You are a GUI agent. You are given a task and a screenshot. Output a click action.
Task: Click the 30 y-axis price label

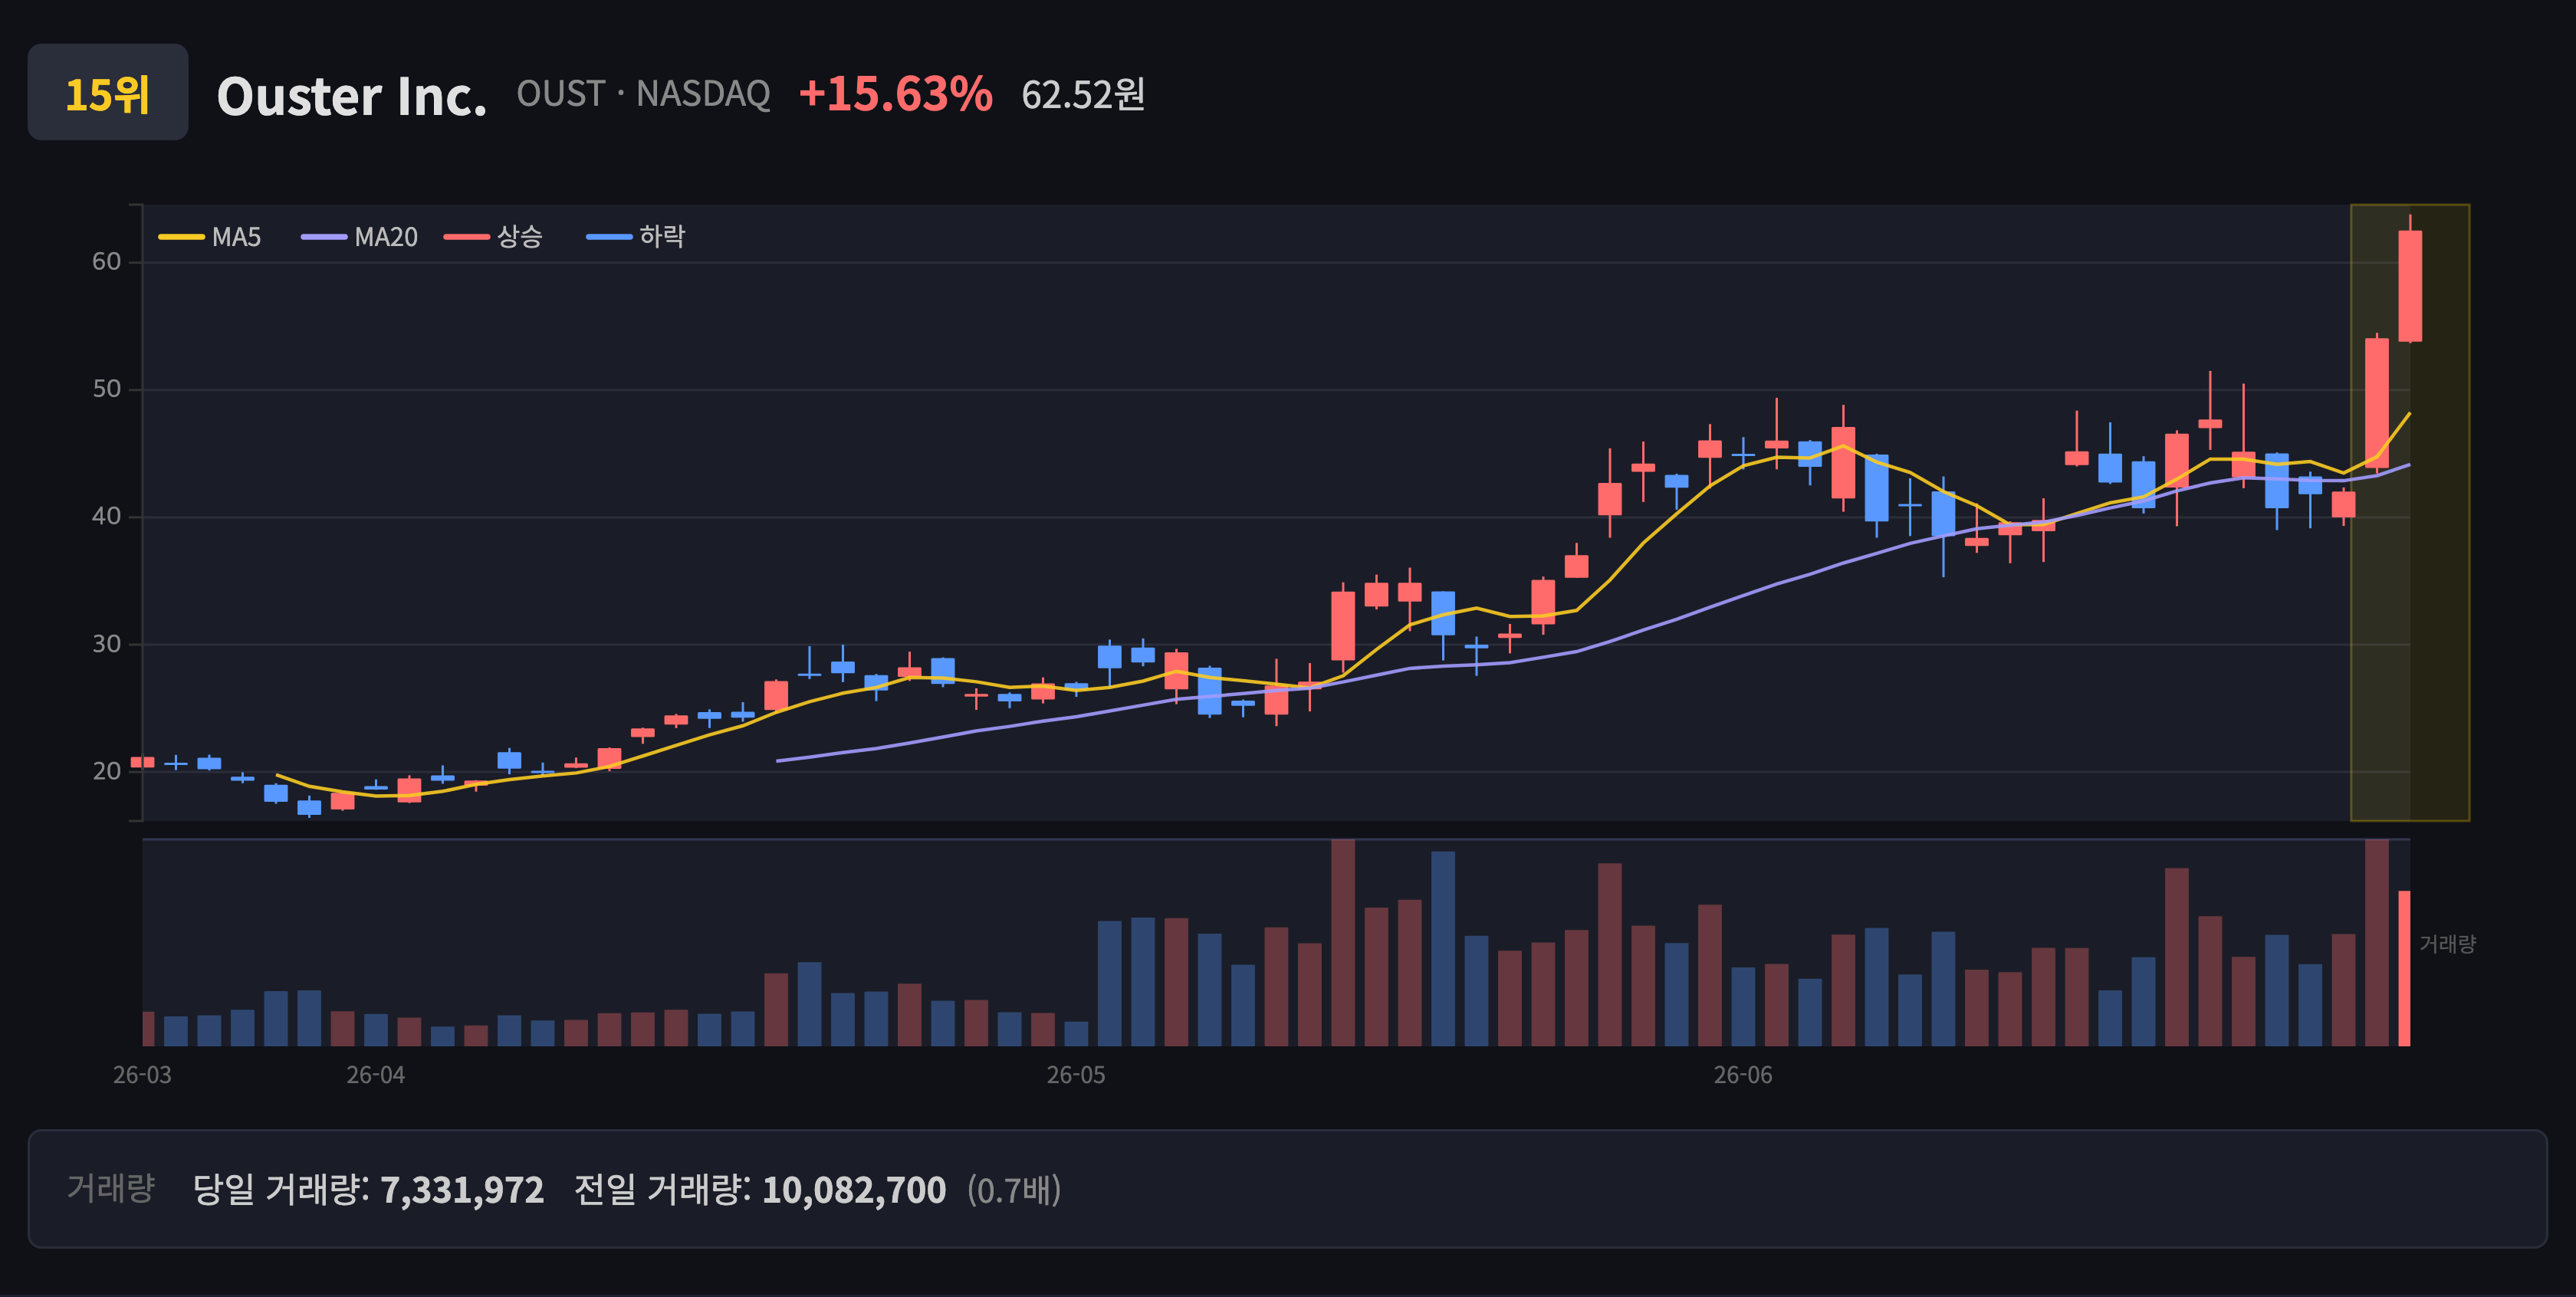(x=106, y=644)
